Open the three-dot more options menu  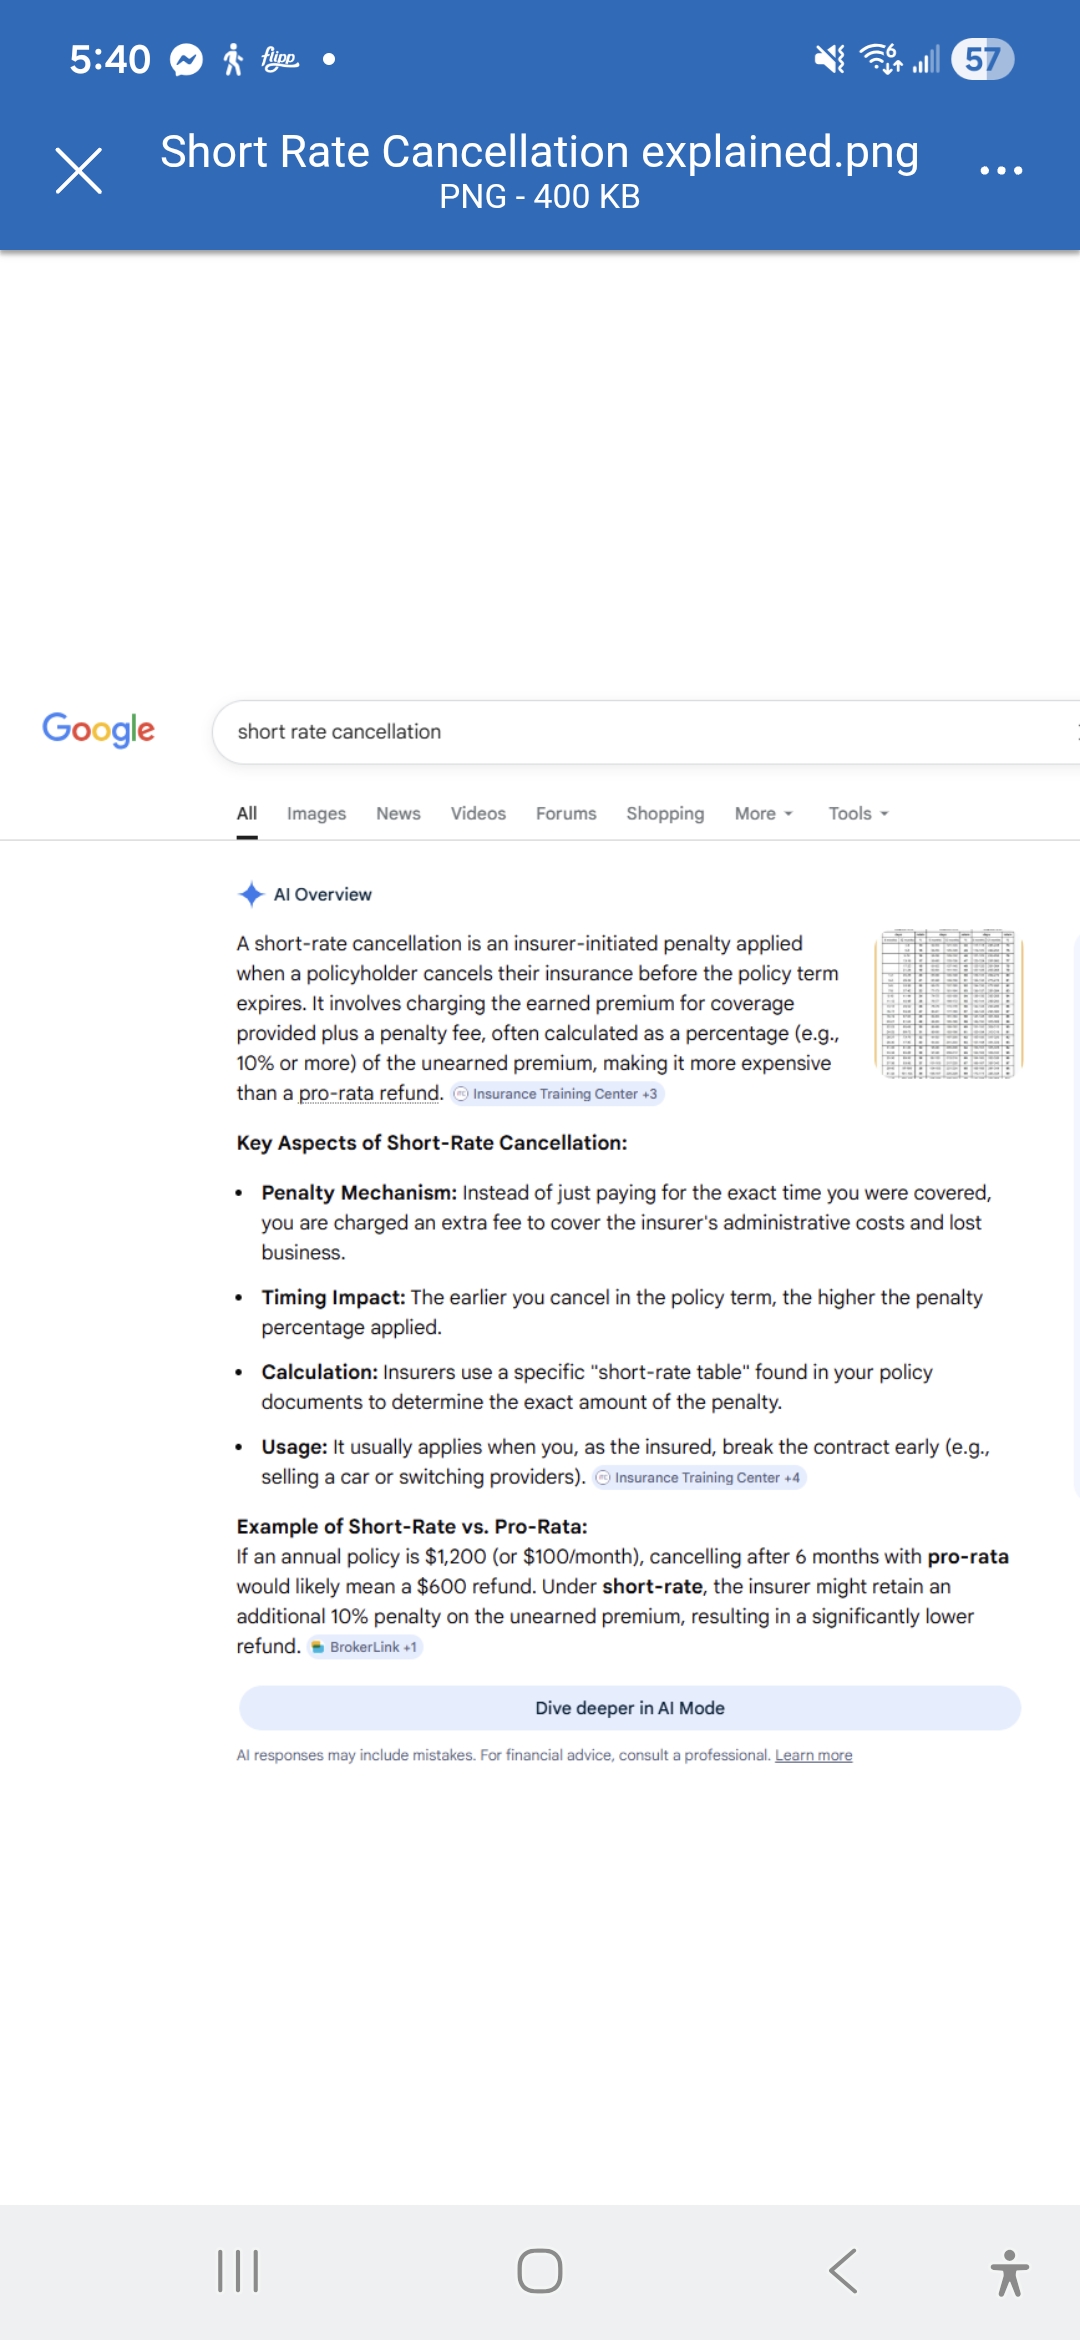tap(1001, 170)
